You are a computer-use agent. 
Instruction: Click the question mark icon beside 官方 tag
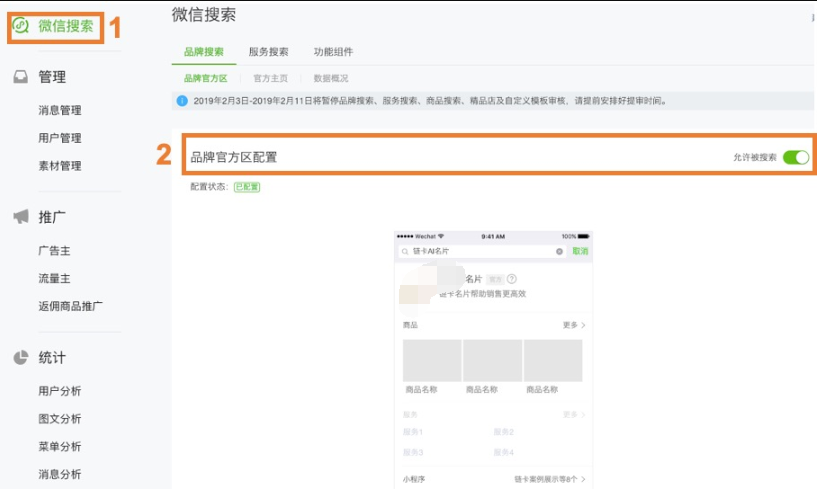pyautogui.click(x=512, y=279)
